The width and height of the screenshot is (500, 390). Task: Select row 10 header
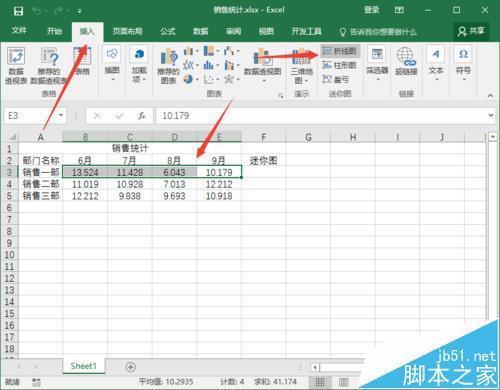[x=9, y=255]
